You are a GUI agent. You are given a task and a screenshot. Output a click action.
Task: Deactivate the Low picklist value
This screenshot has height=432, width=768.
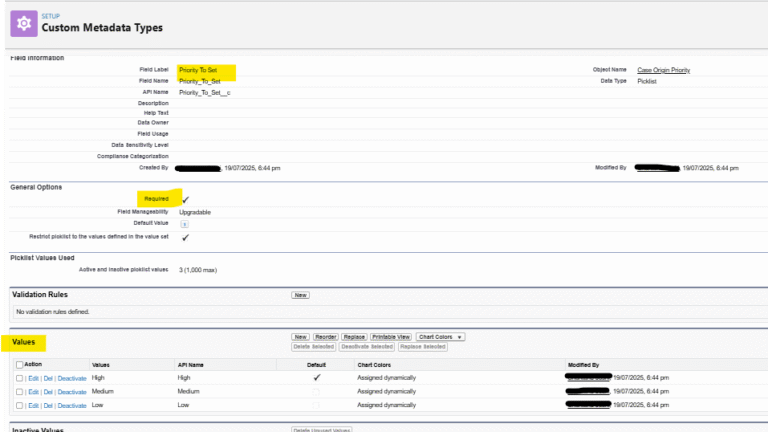pos(72,406)
